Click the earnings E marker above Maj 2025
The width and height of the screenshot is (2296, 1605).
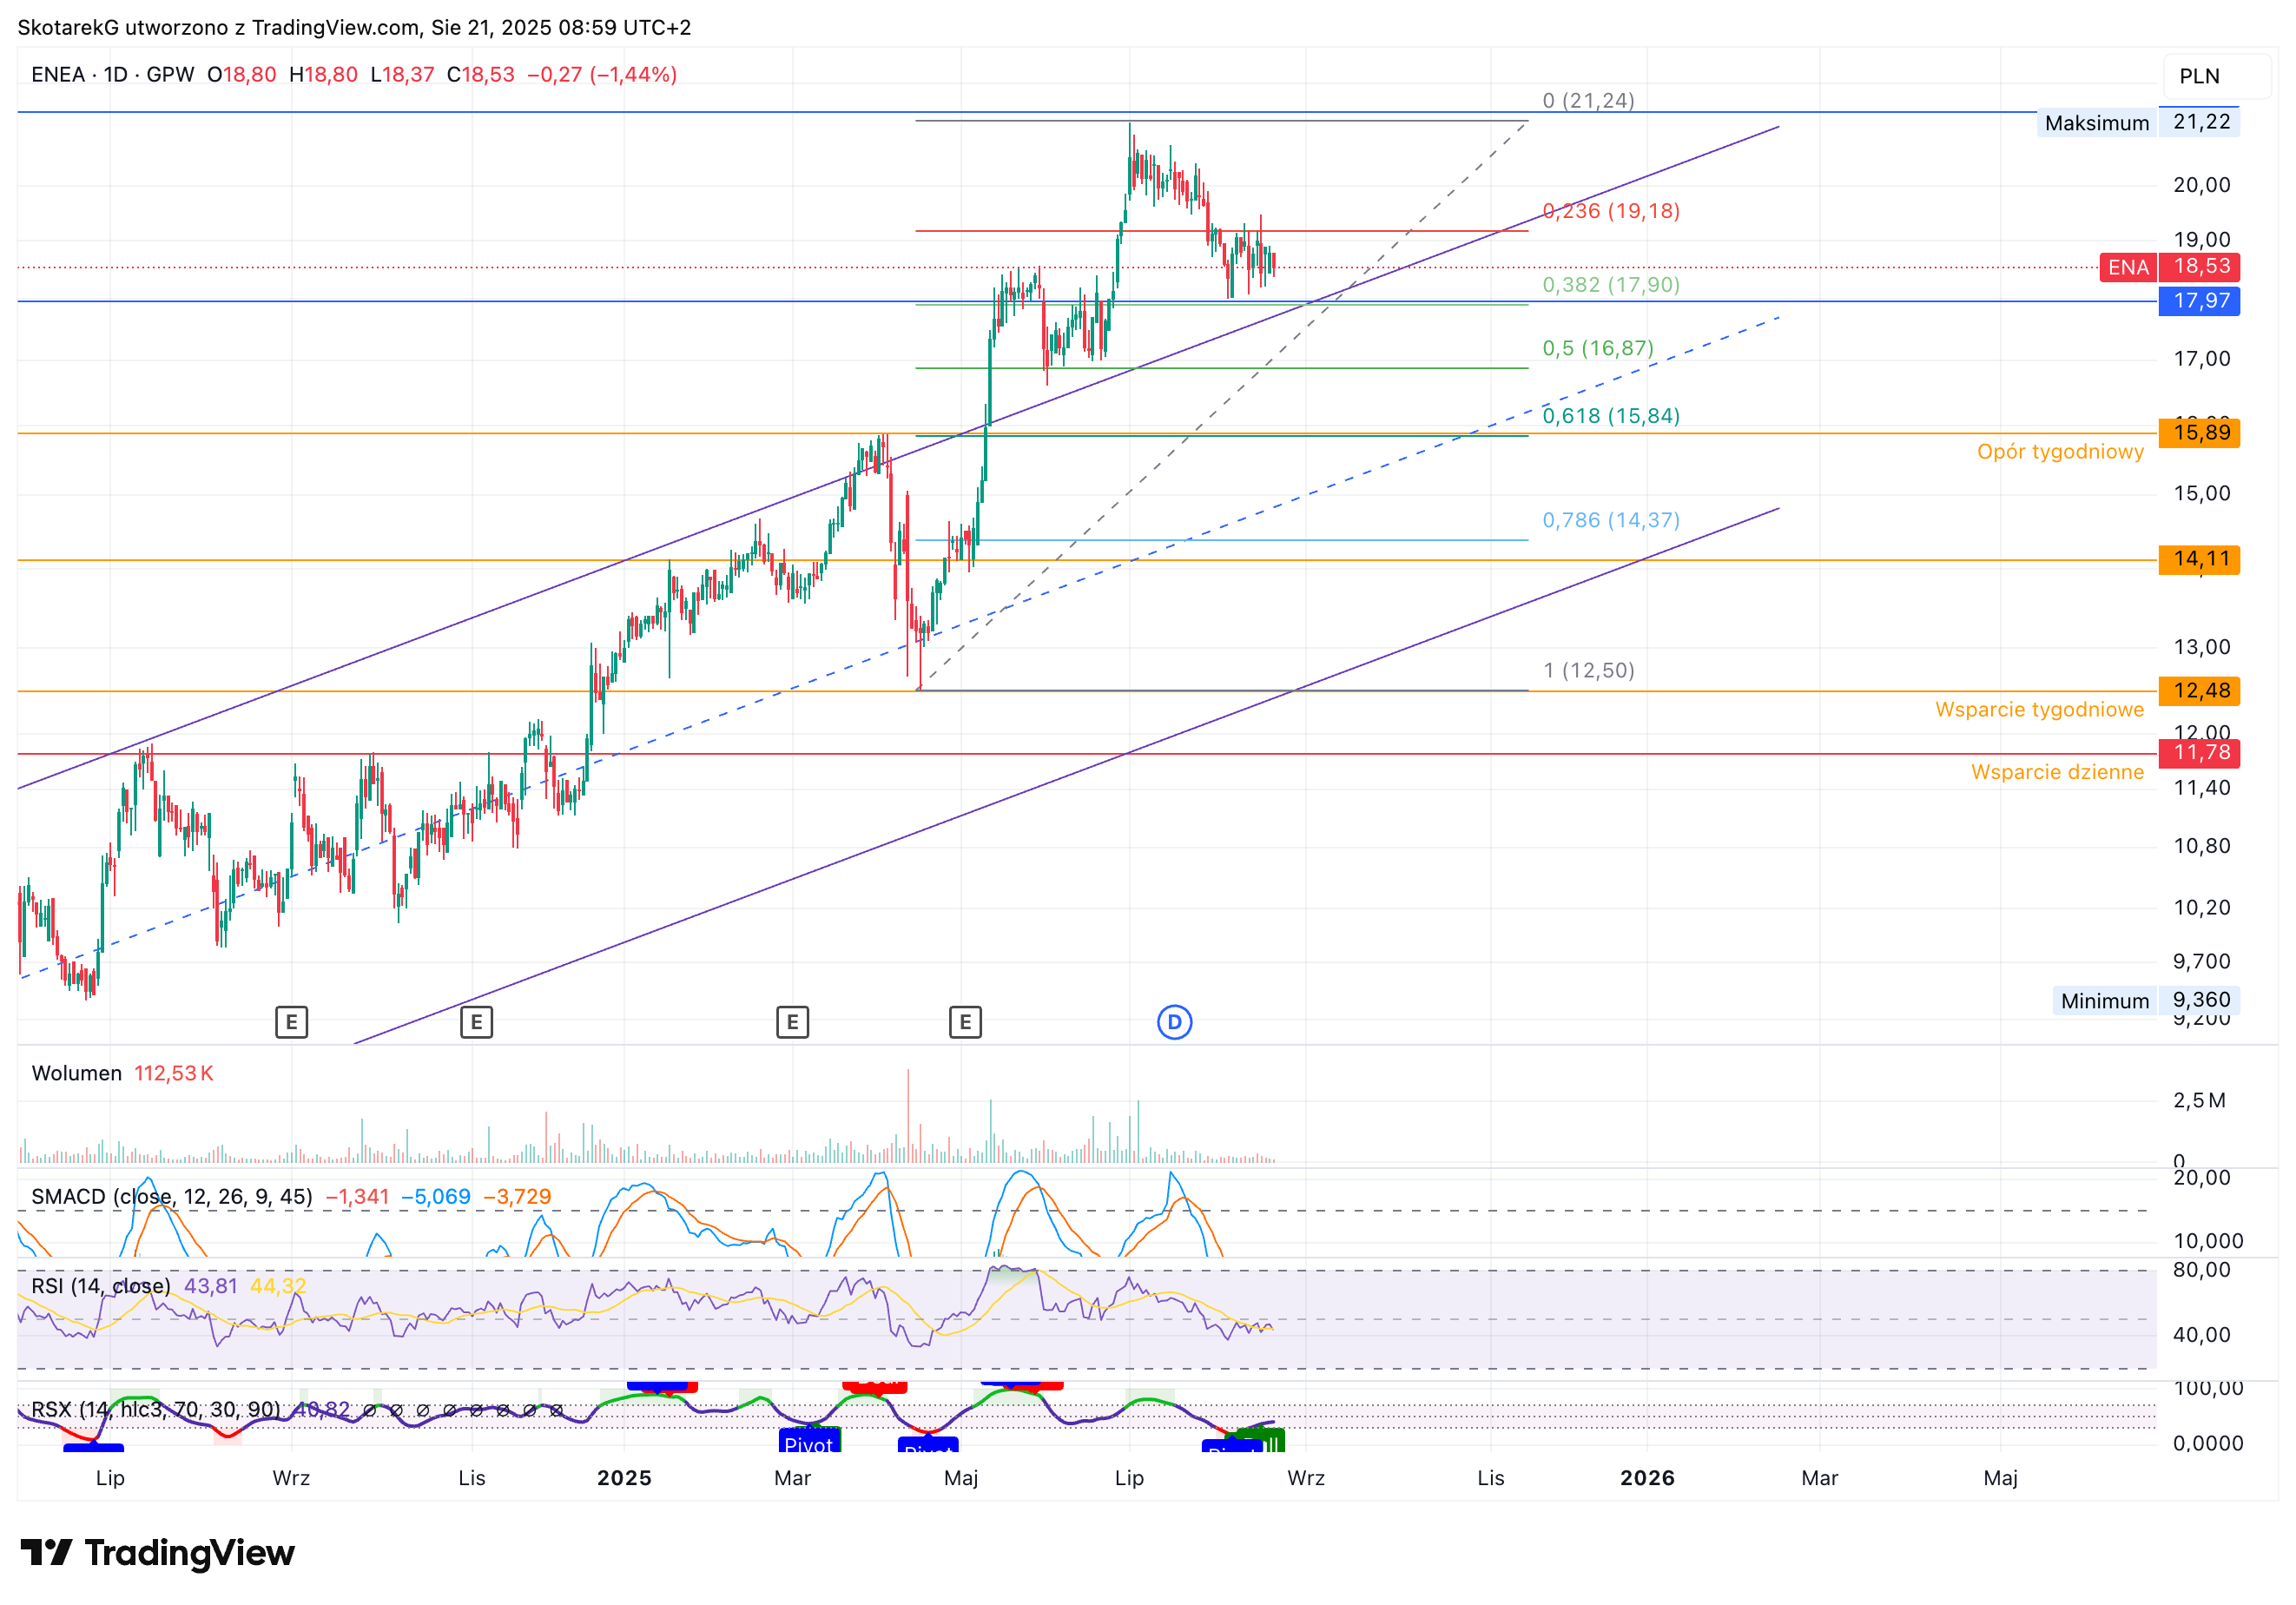pos(965,1022)
